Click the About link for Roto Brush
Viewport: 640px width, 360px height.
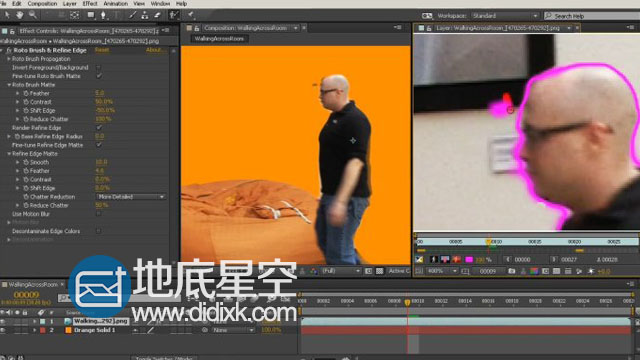click(156, 50)
